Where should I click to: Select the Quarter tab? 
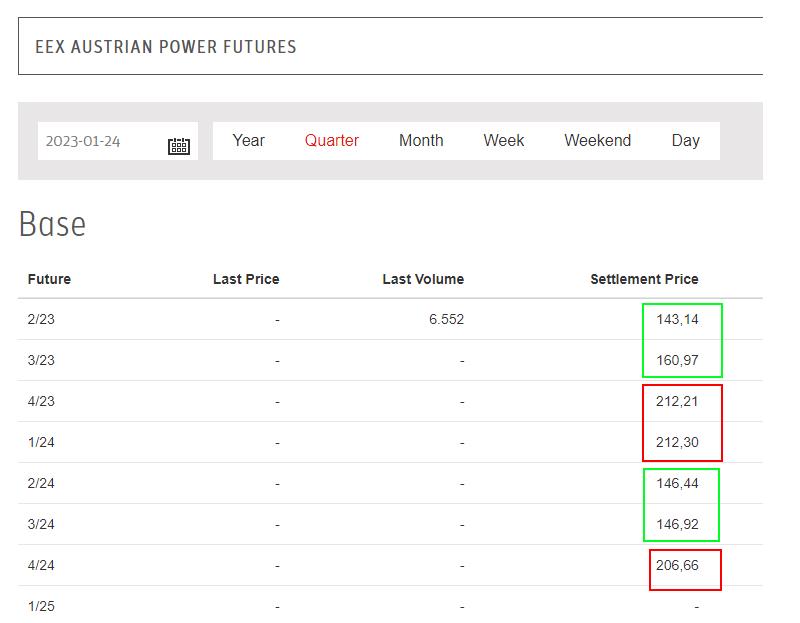[x=332, y=140]
